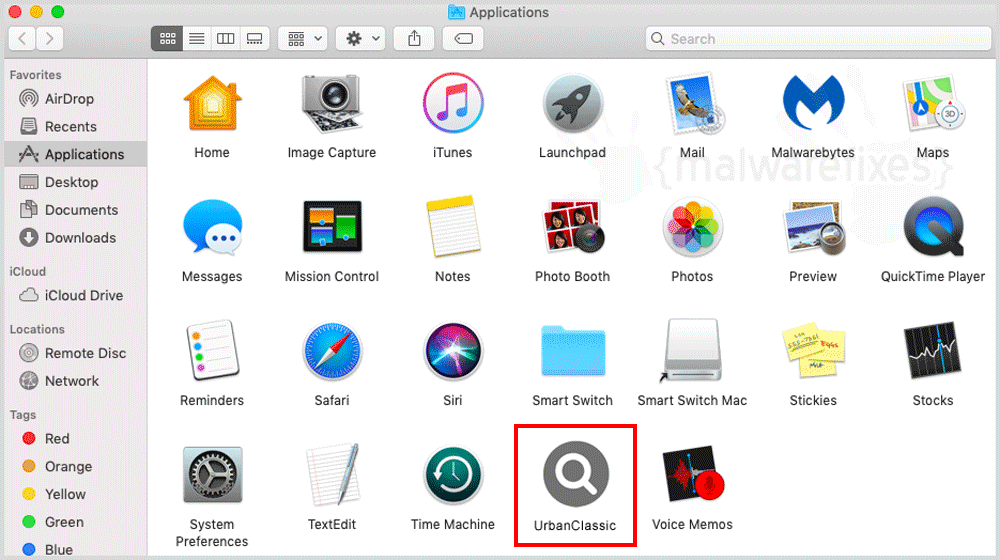Select the Smart Switch Mac alias
Viewport: 1000px width, 560px height.
click(x=693, y=351)
